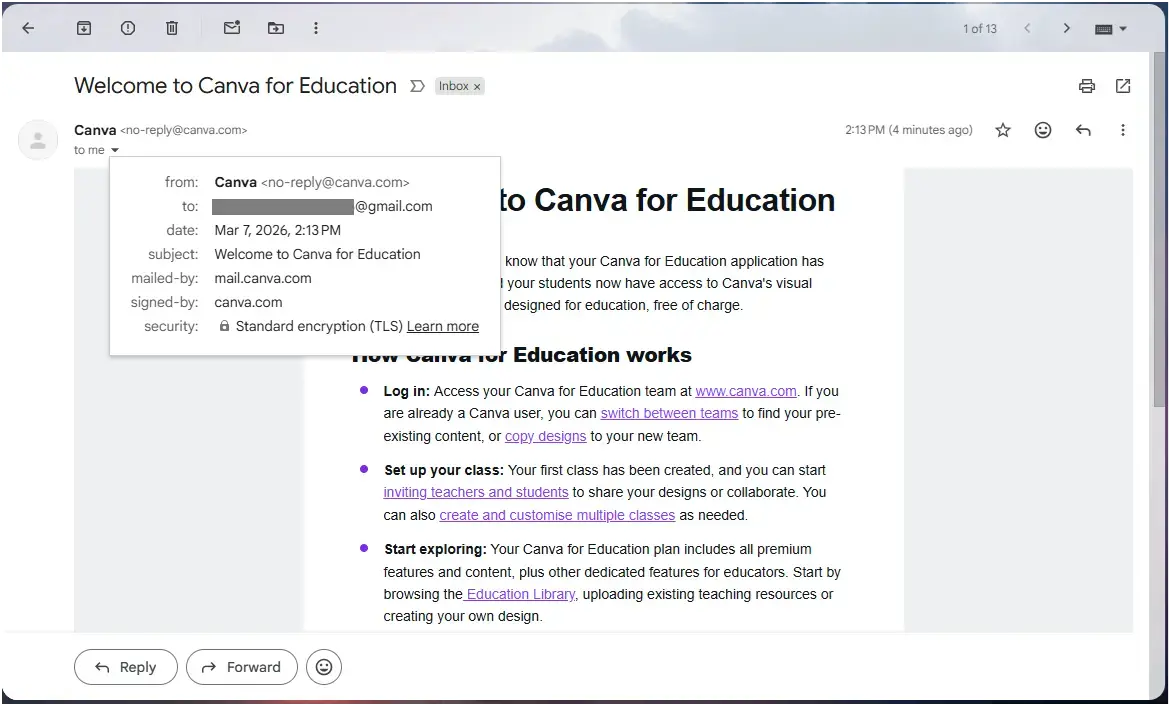Star this Canva email
Image resolution: width=1170 pixels, height=706 pixels.
tap(1003, 131)
